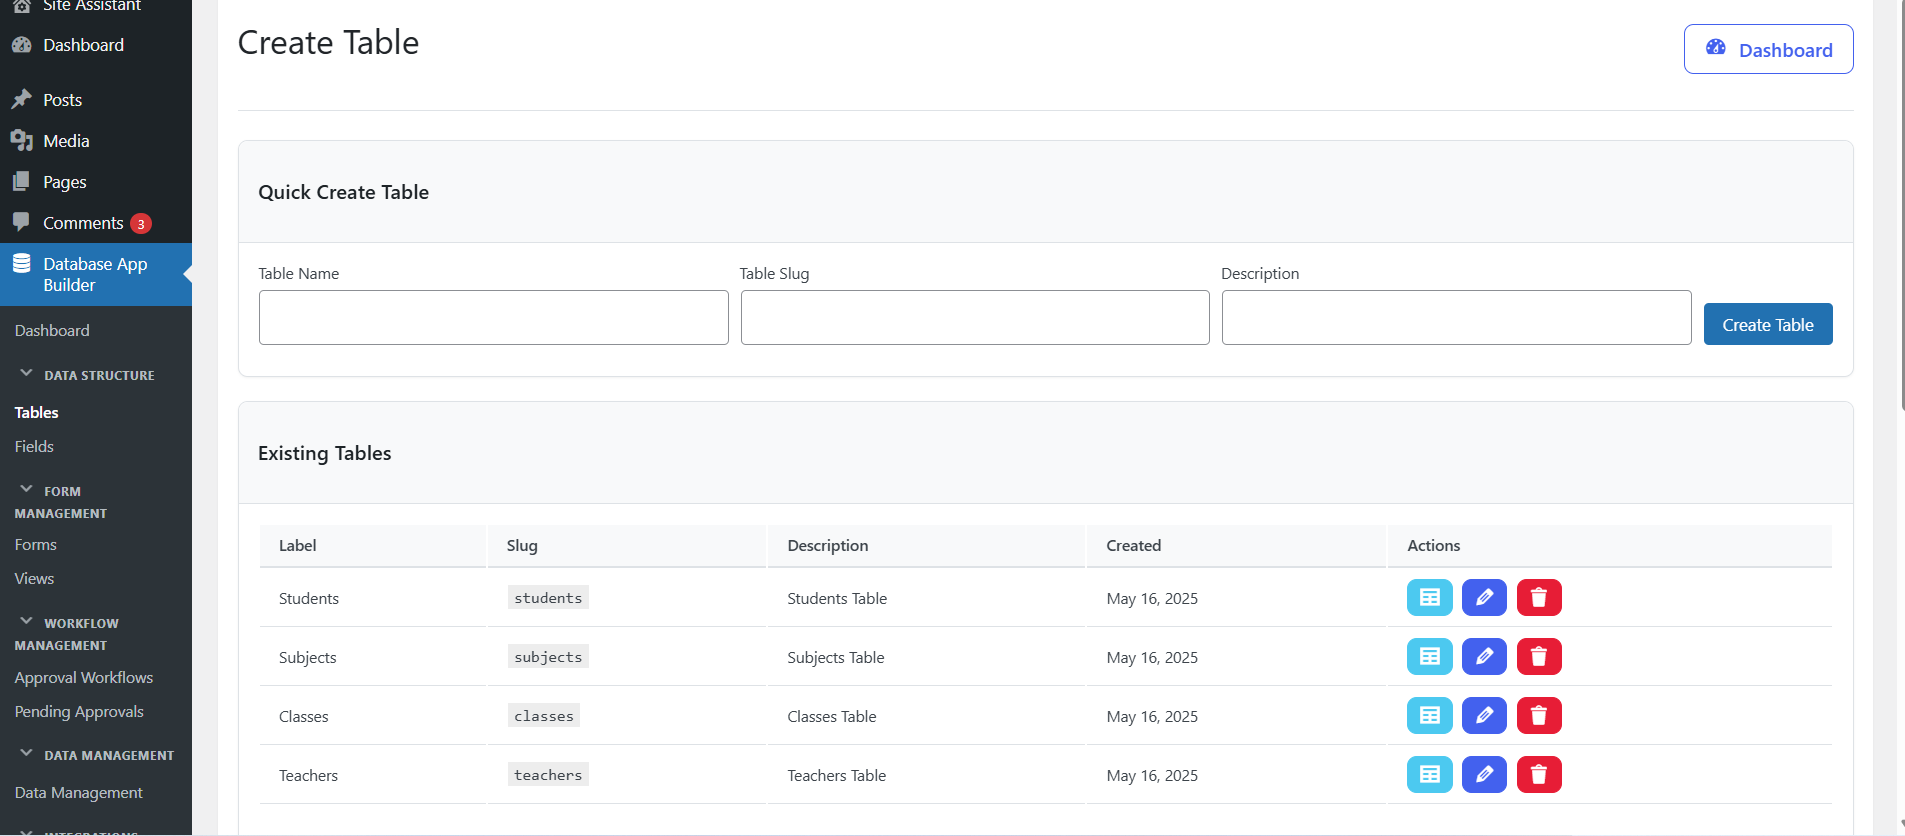Viewport: 1905px width, 836px height.
Task: Delete the Students table via trash icon
Action: pos(1539,598)
